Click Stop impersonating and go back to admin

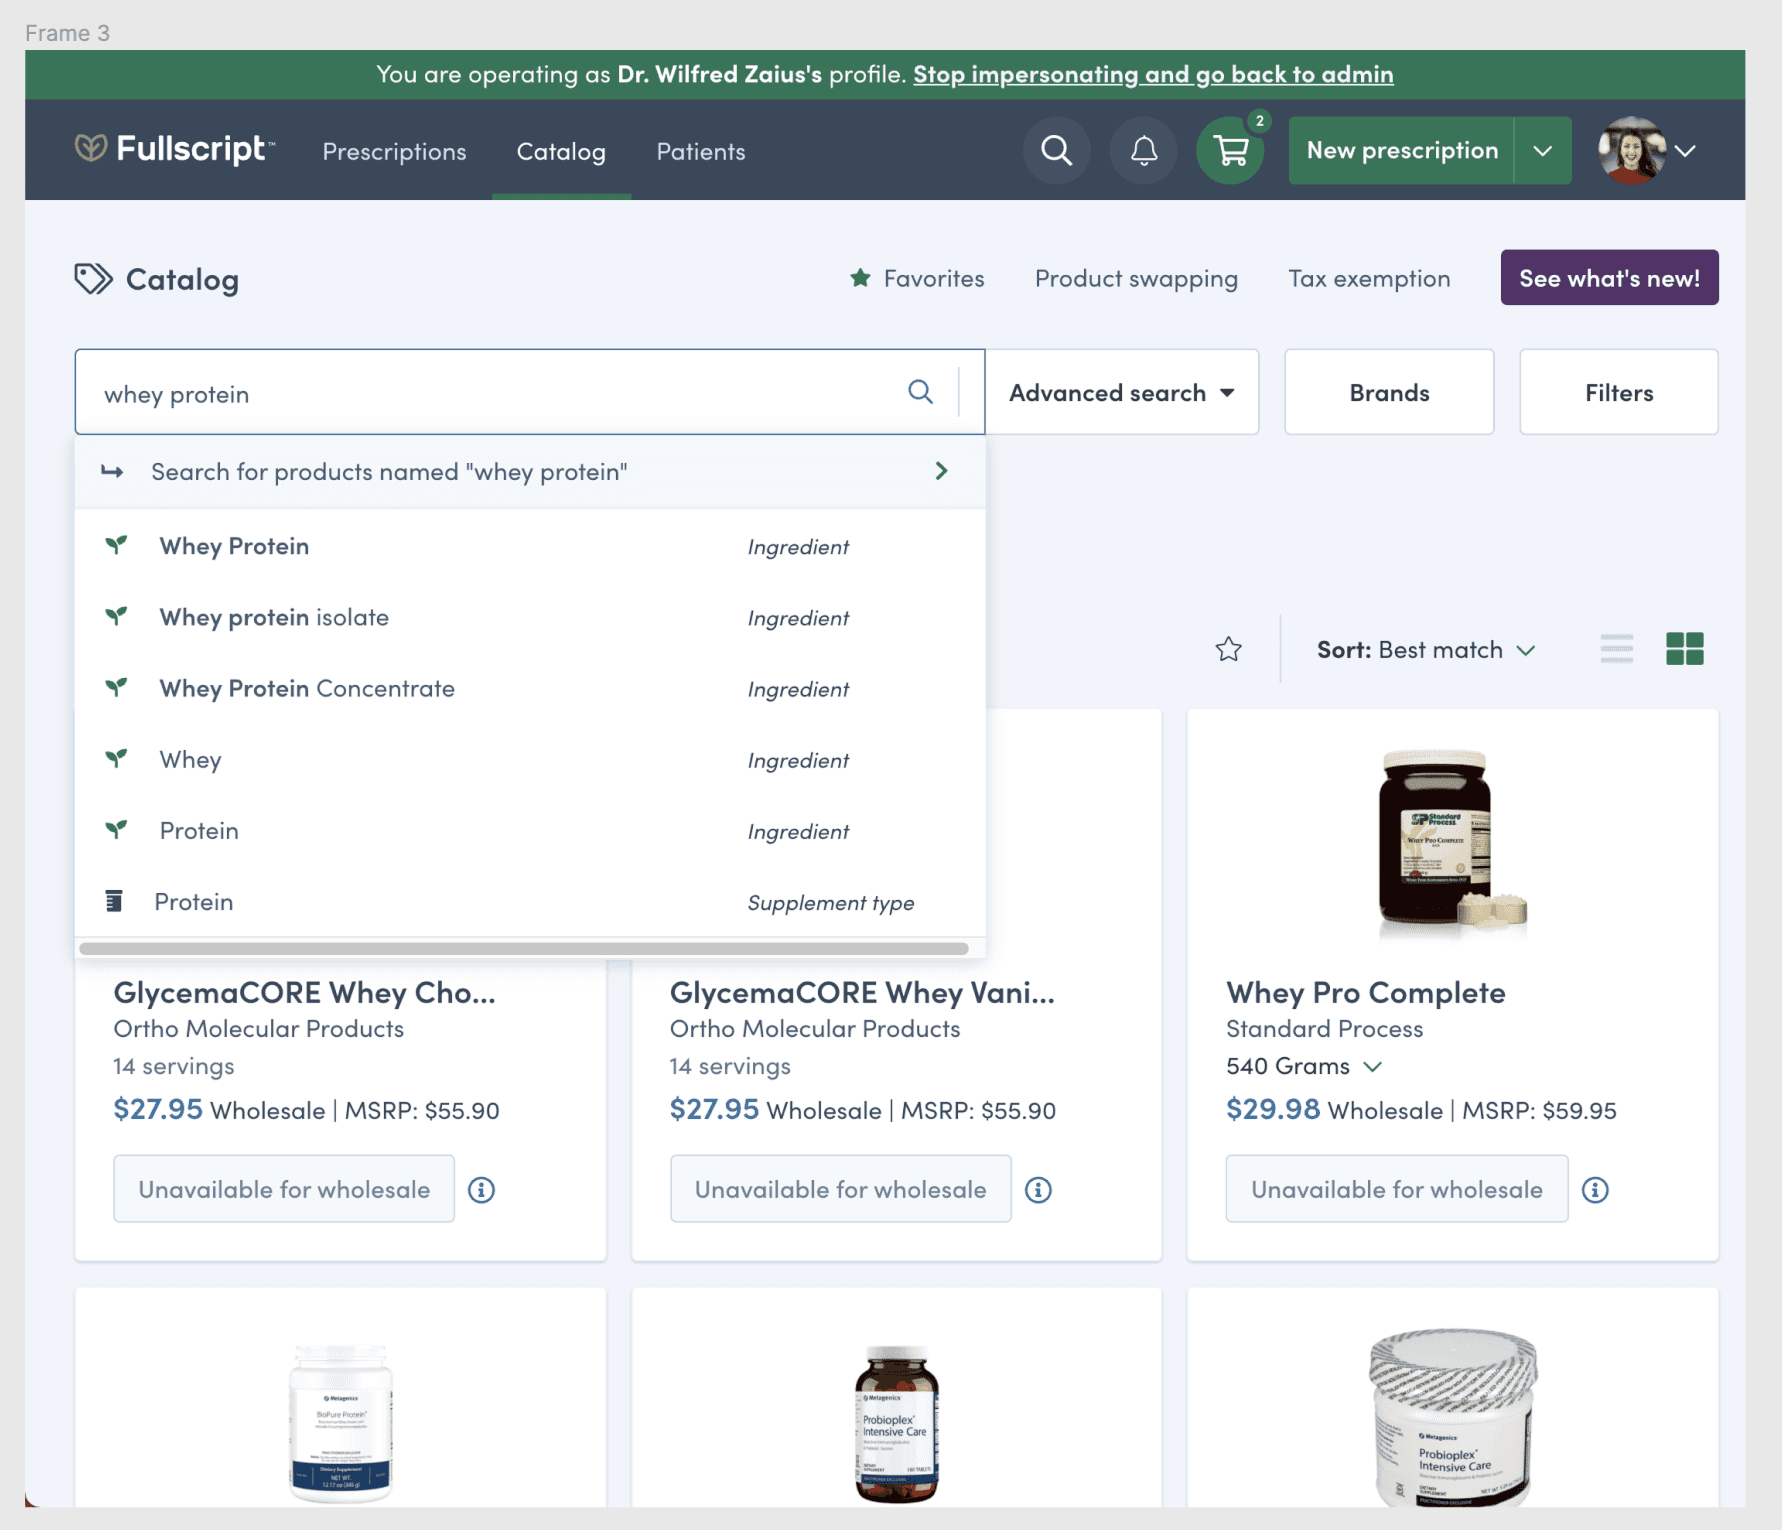click(x=1153, y=74)
